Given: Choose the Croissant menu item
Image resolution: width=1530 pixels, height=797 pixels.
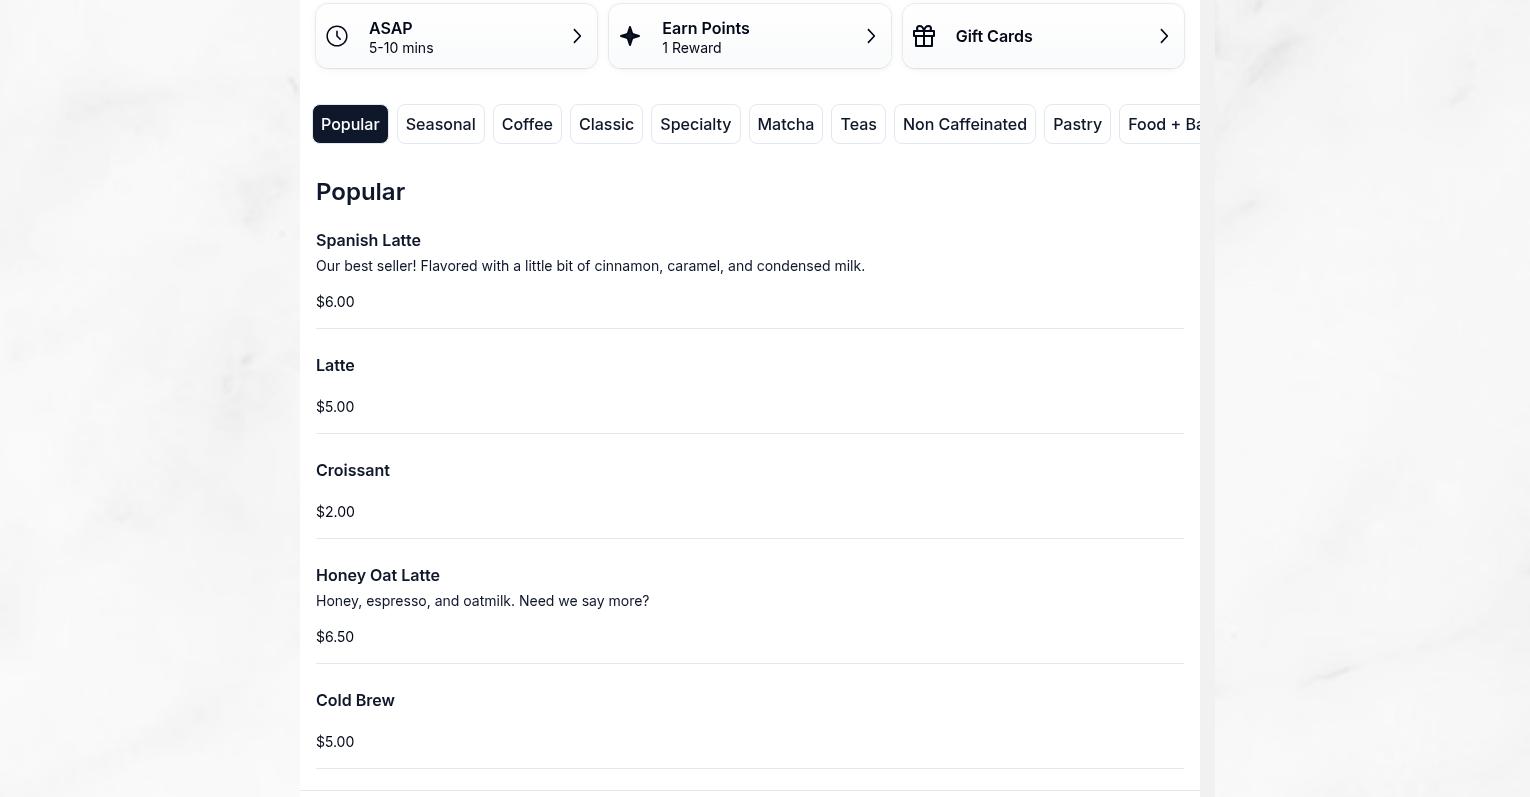Looking at the screenshot, I should point(352,470).
